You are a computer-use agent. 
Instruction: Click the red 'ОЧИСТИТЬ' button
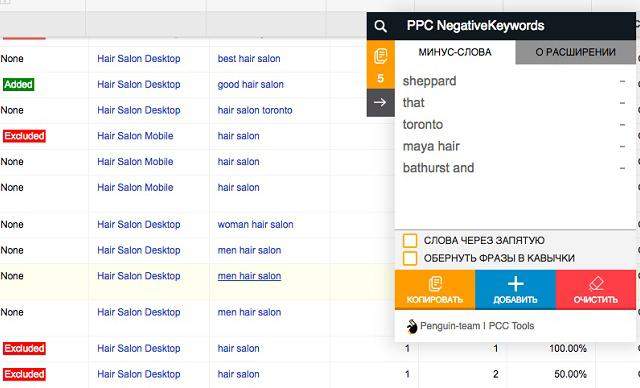(596, 290)
